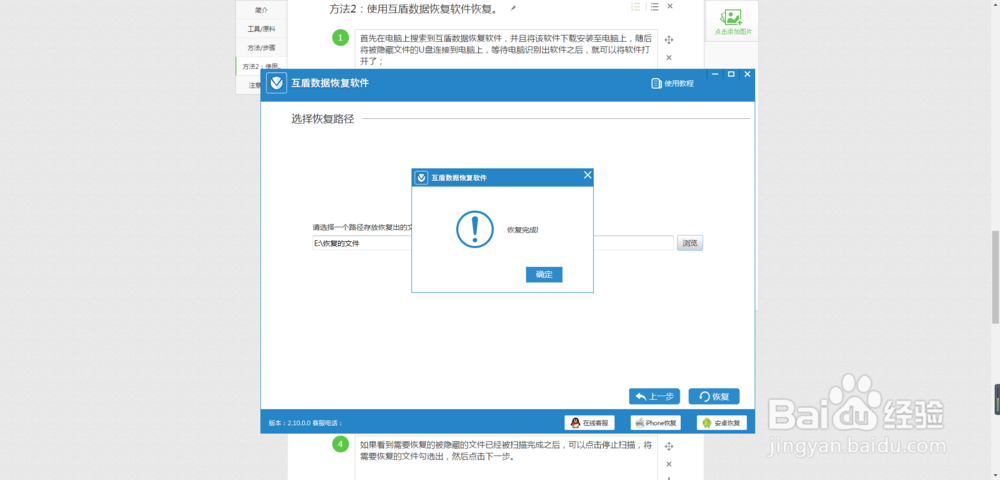Screen dimensions: 1000x480
Task: Select 方法2：使用 sidebar entry
Action: pos(261,66)
